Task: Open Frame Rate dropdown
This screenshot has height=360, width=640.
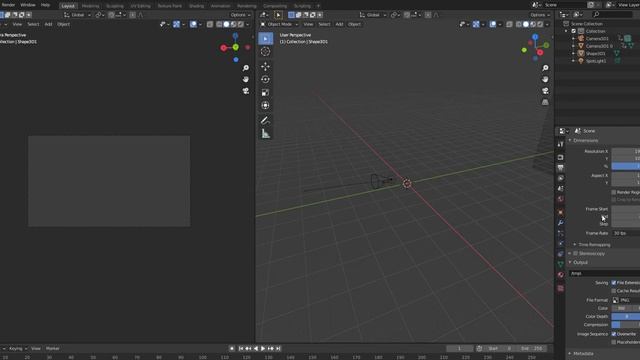Action: (x=626, y=233)
